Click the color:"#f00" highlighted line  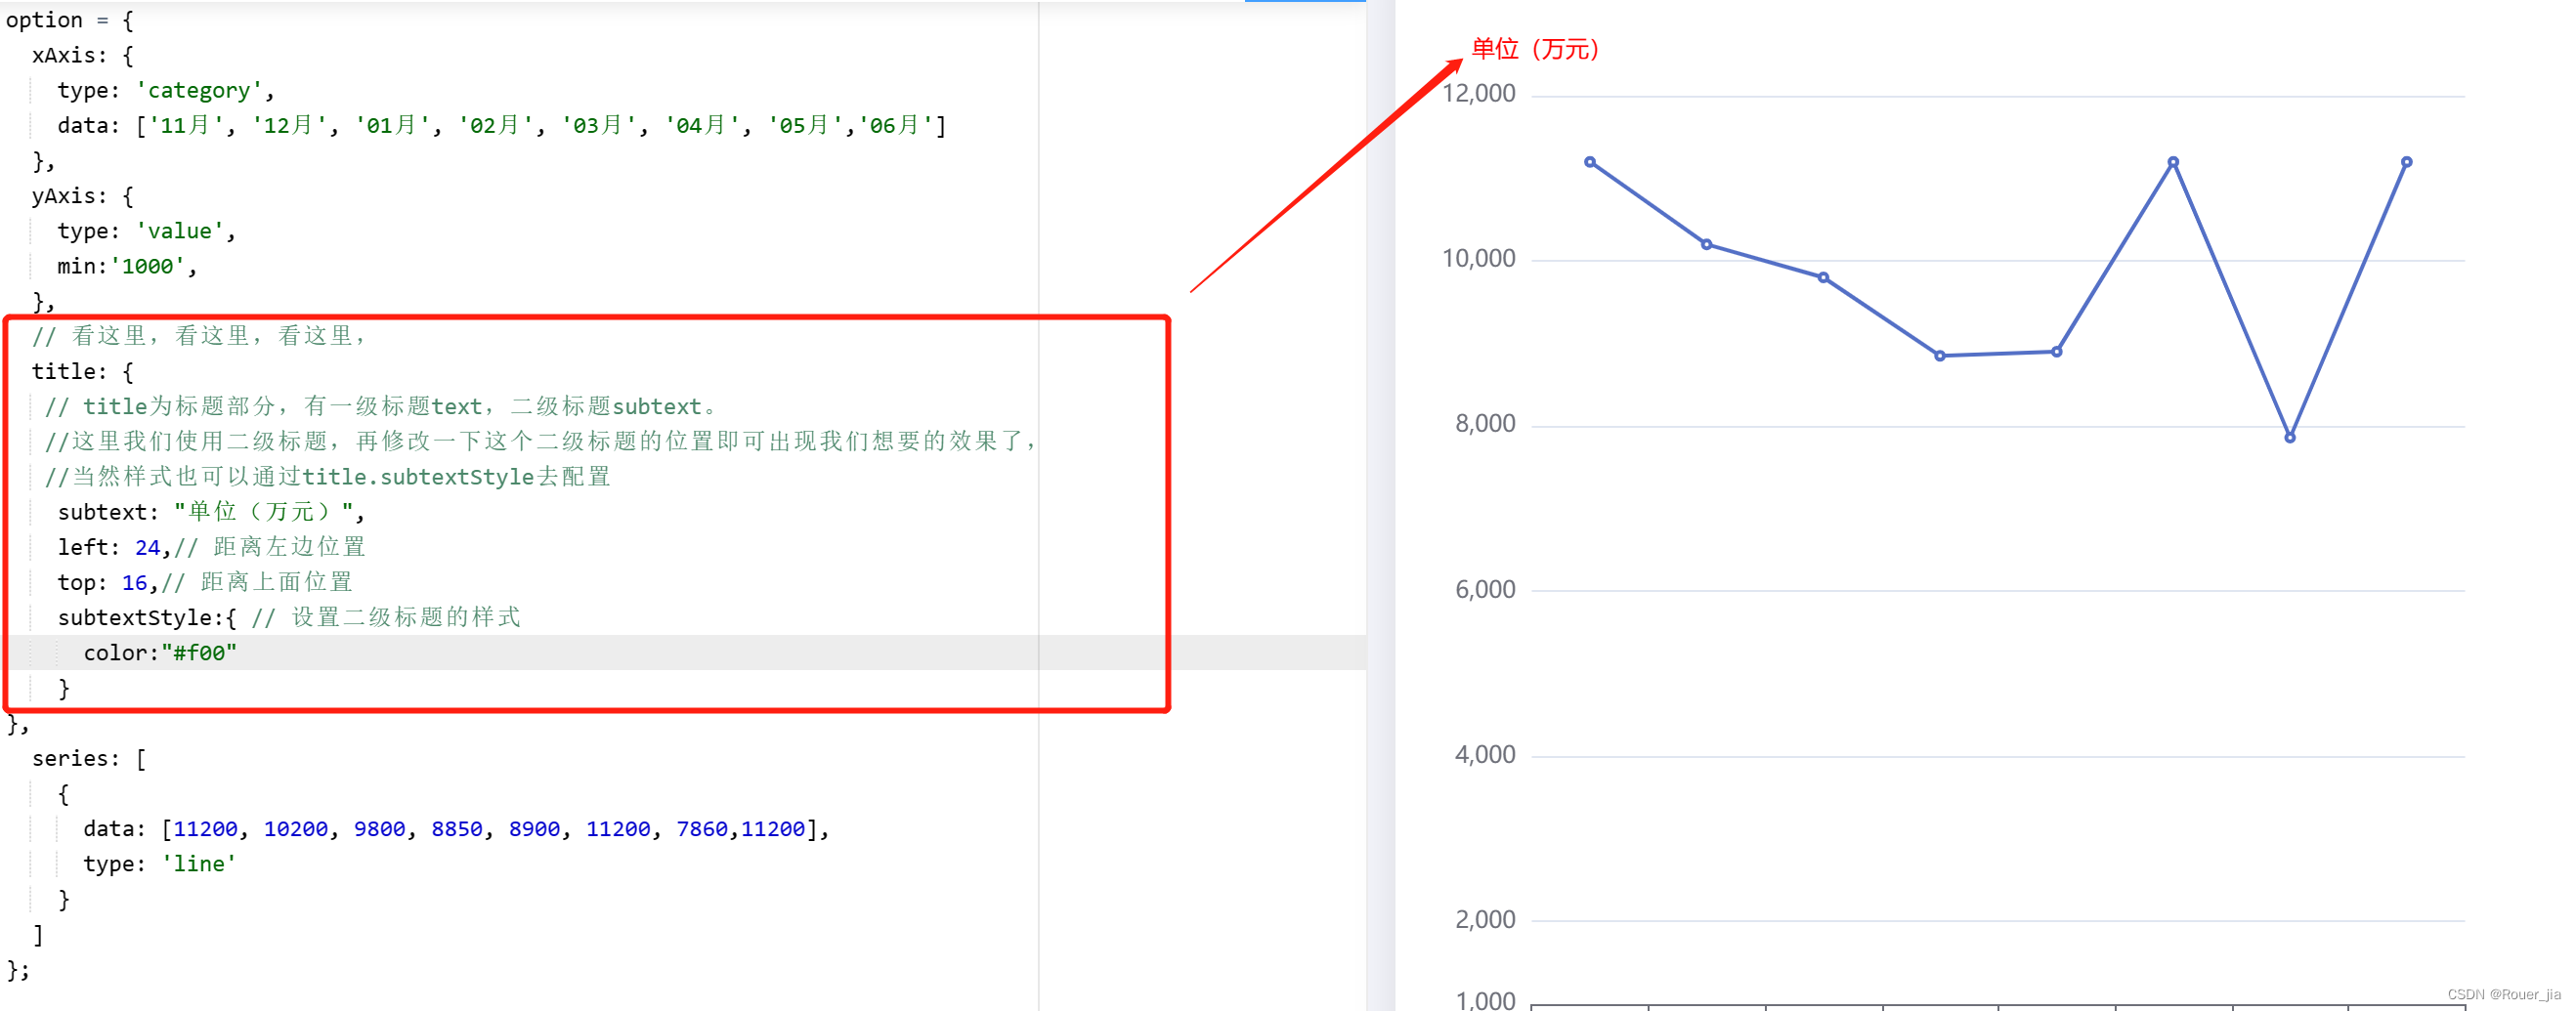coord(160,652)
